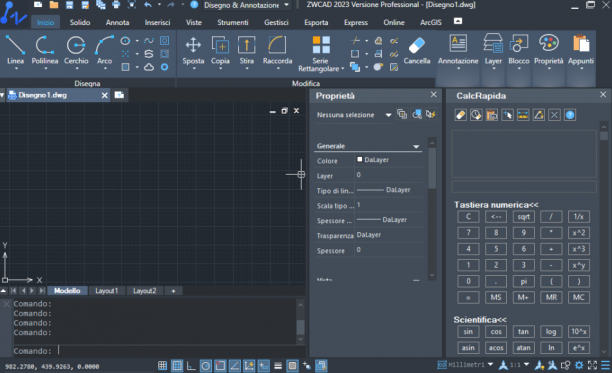Switch to the Strumenti ribbon tab

tap(233, 22)
